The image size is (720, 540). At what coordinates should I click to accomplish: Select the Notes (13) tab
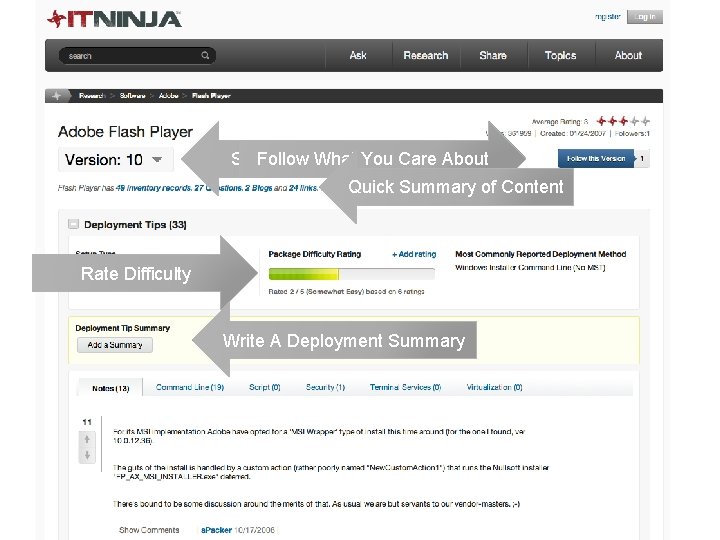[x=111, y=388]
